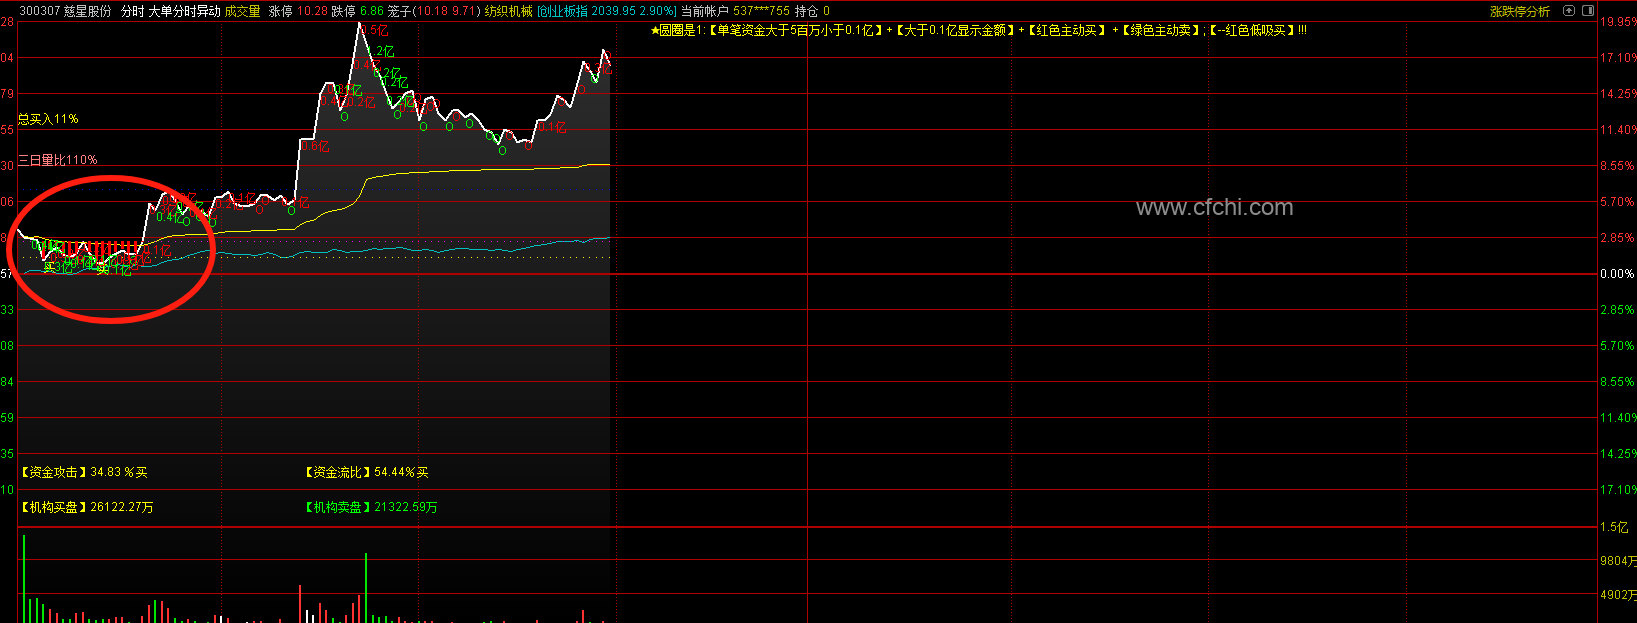Click the 【资金攻击】34.83 %买 reading
The width and height of the screenshot is (1637, 623).
(84, 472)
